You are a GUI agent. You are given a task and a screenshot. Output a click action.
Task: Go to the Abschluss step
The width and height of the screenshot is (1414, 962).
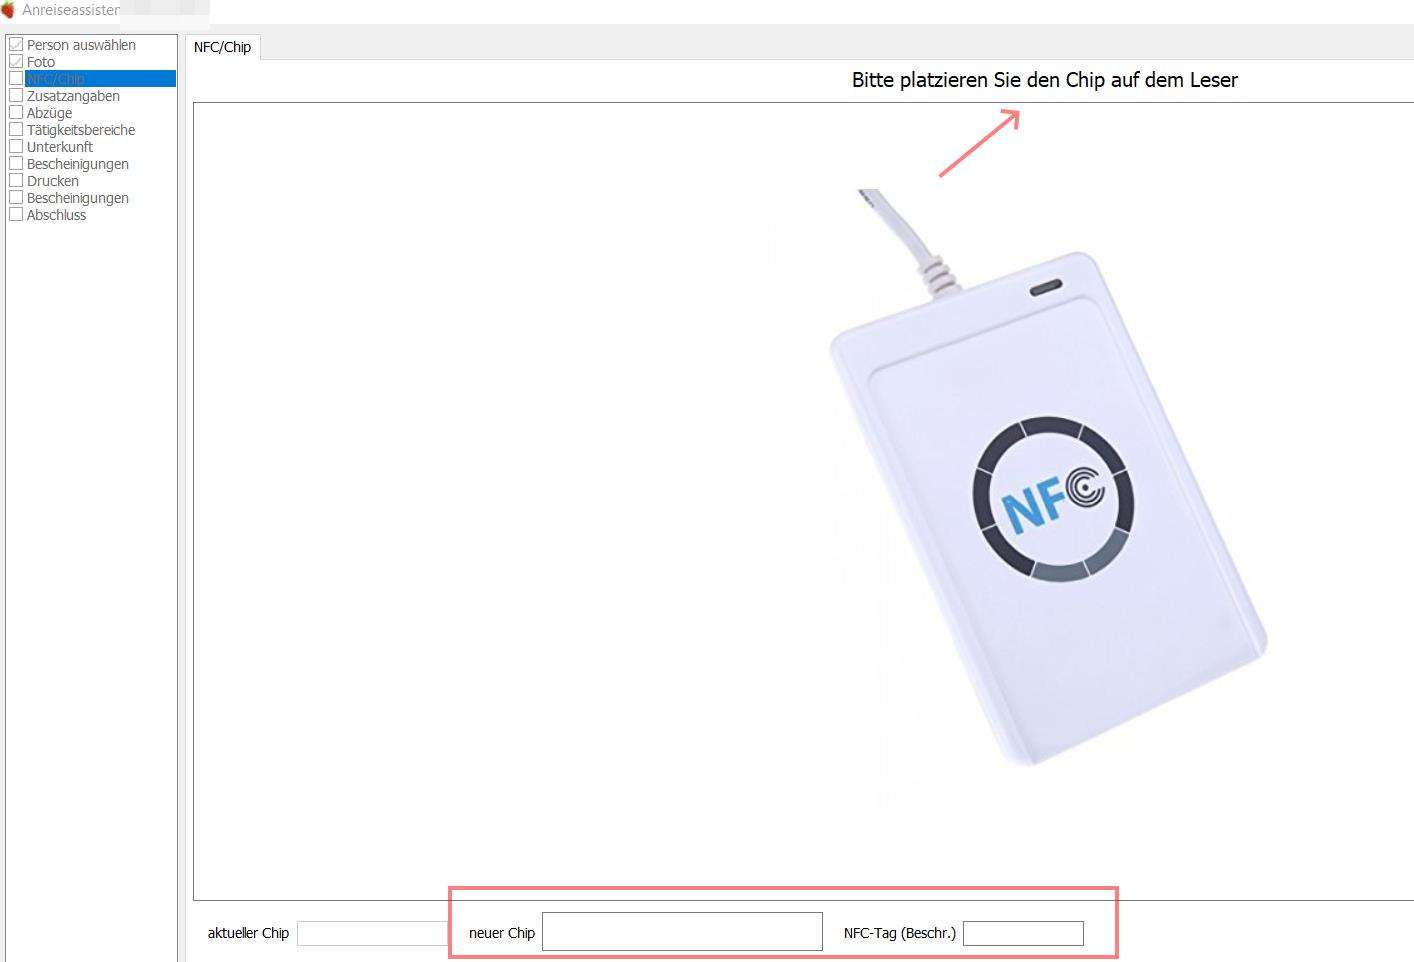56,215
